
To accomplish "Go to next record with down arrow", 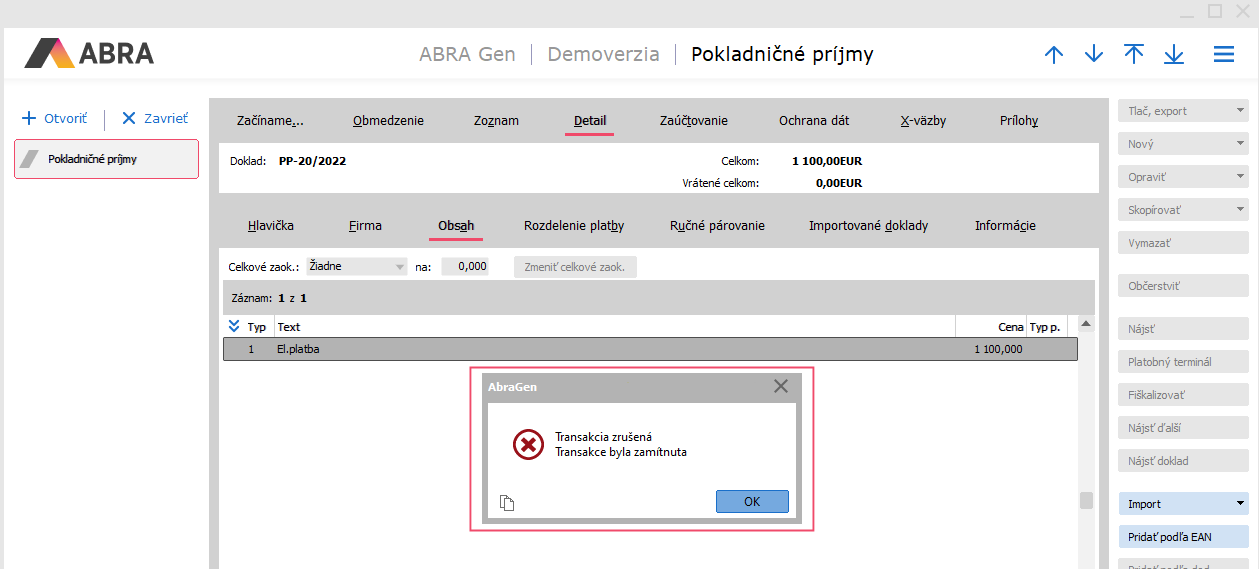I will (x=1094, y=55).
